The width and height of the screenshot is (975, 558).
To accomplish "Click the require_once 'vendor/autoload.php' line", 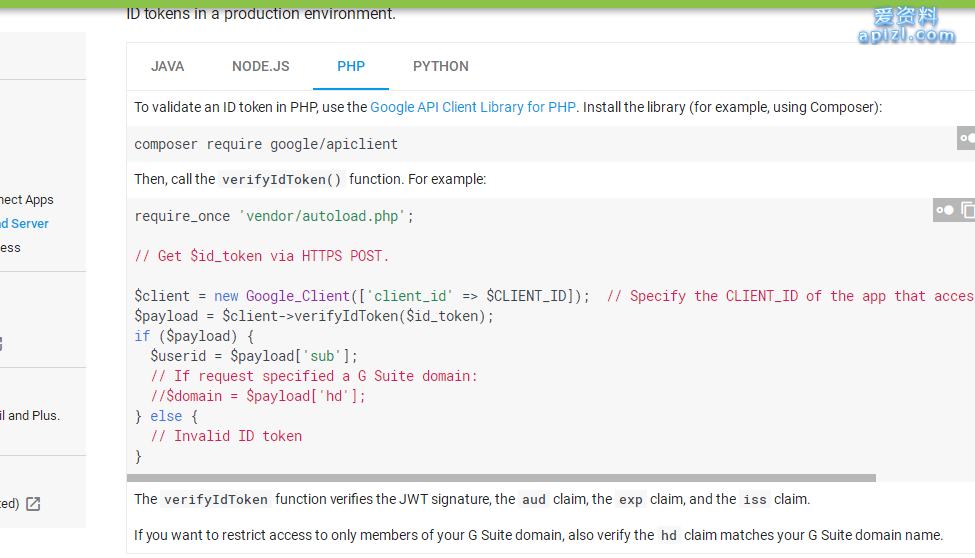I will click(274, 216).
